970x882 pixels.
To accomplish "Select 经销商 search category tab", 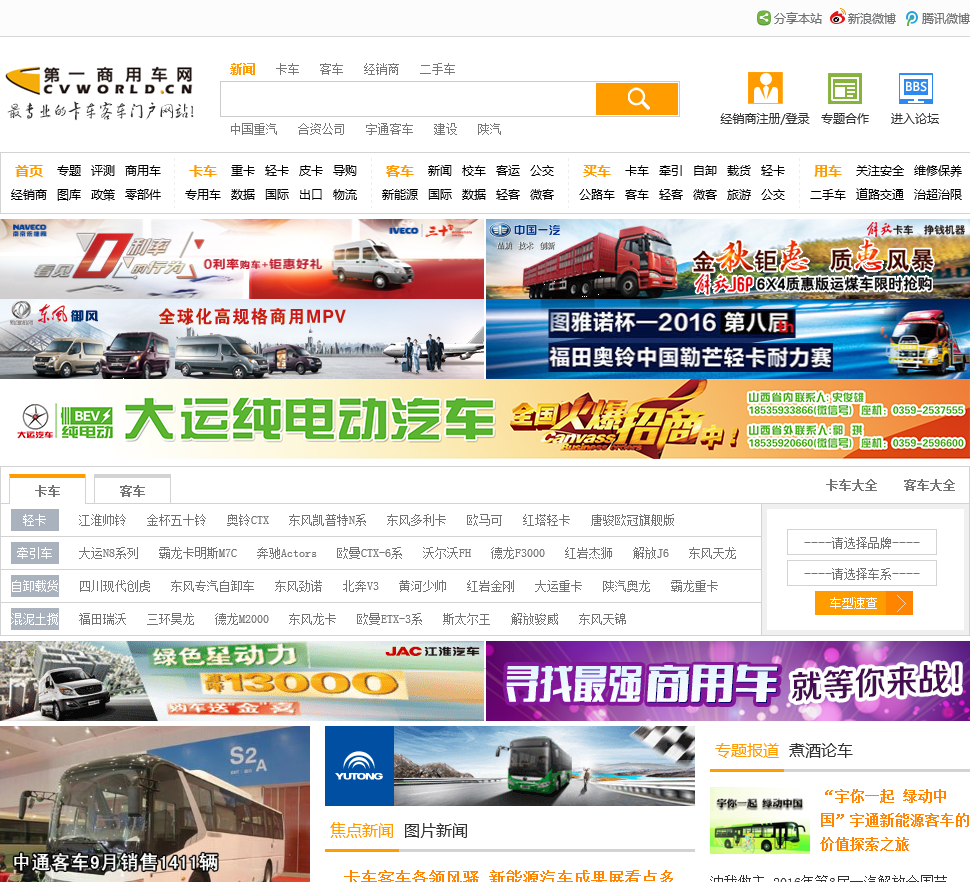I will tap(381, 69).
